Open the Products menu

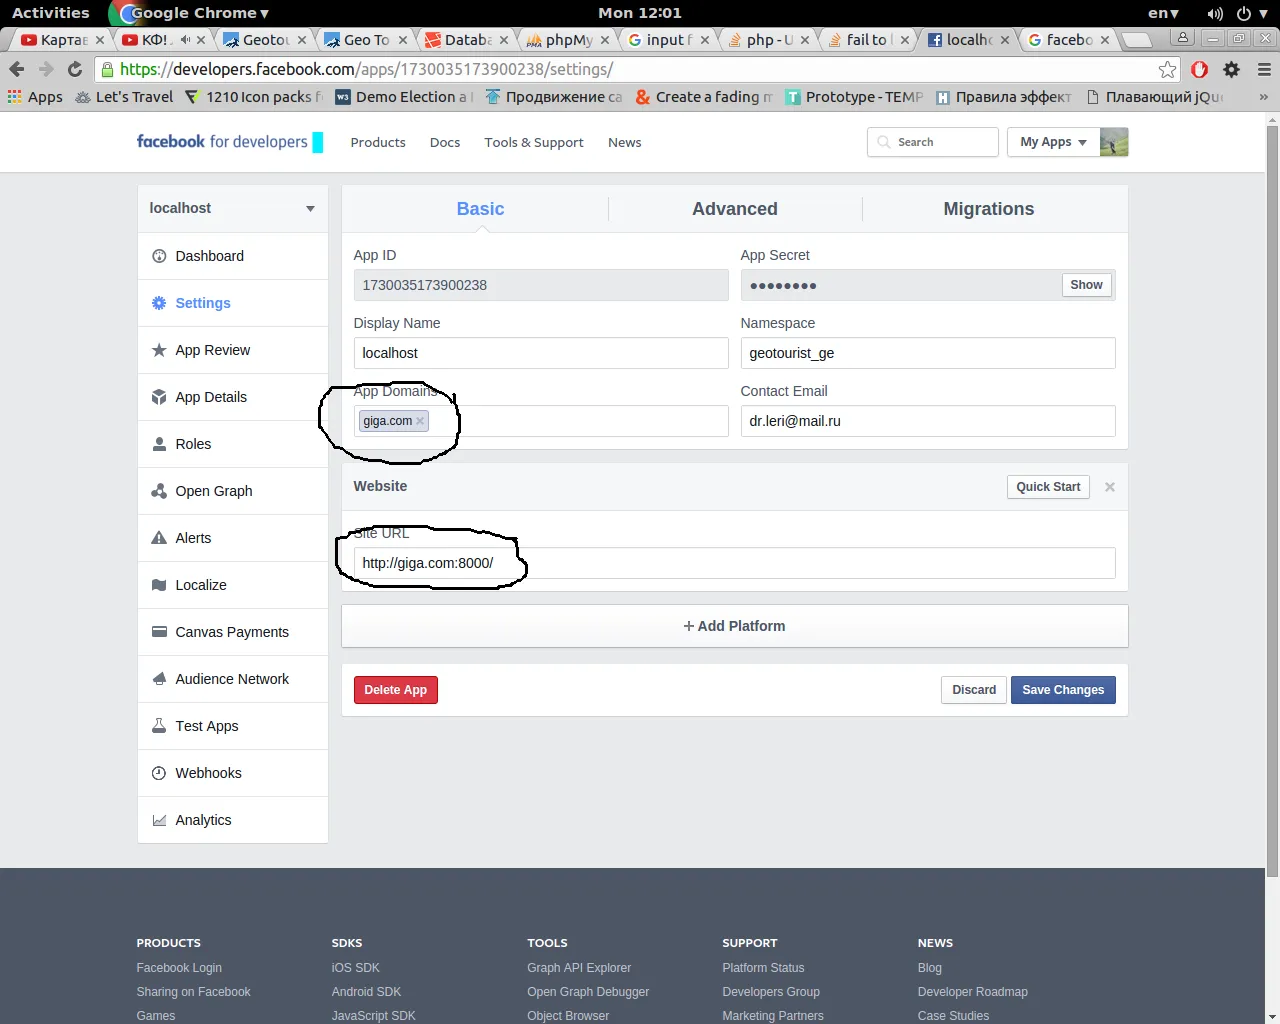pyautogui.click(x=378, y=142)
